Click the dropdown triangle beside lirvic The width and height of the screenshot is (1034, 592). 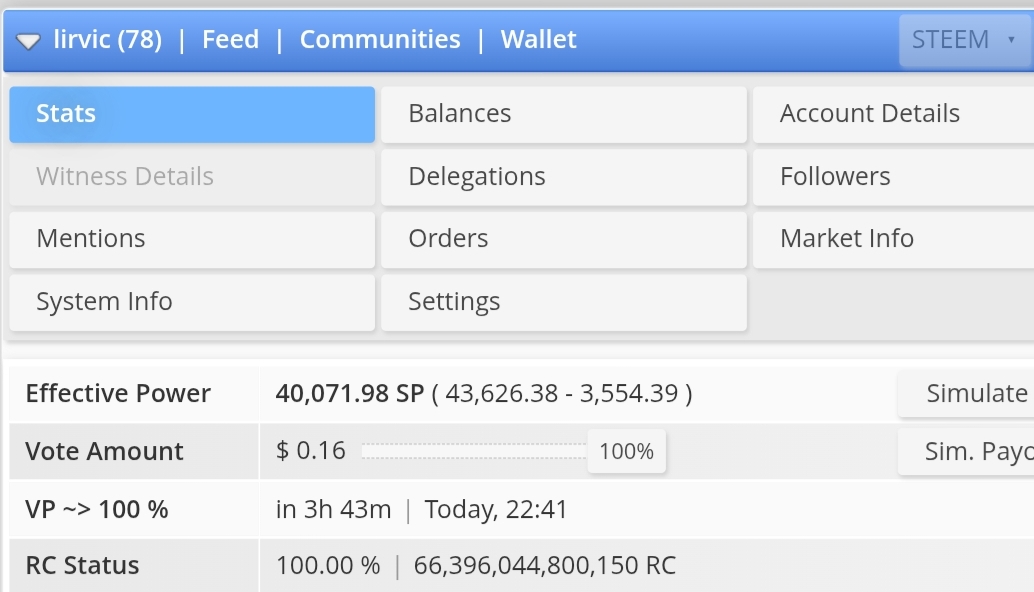[x=28, y=41]
